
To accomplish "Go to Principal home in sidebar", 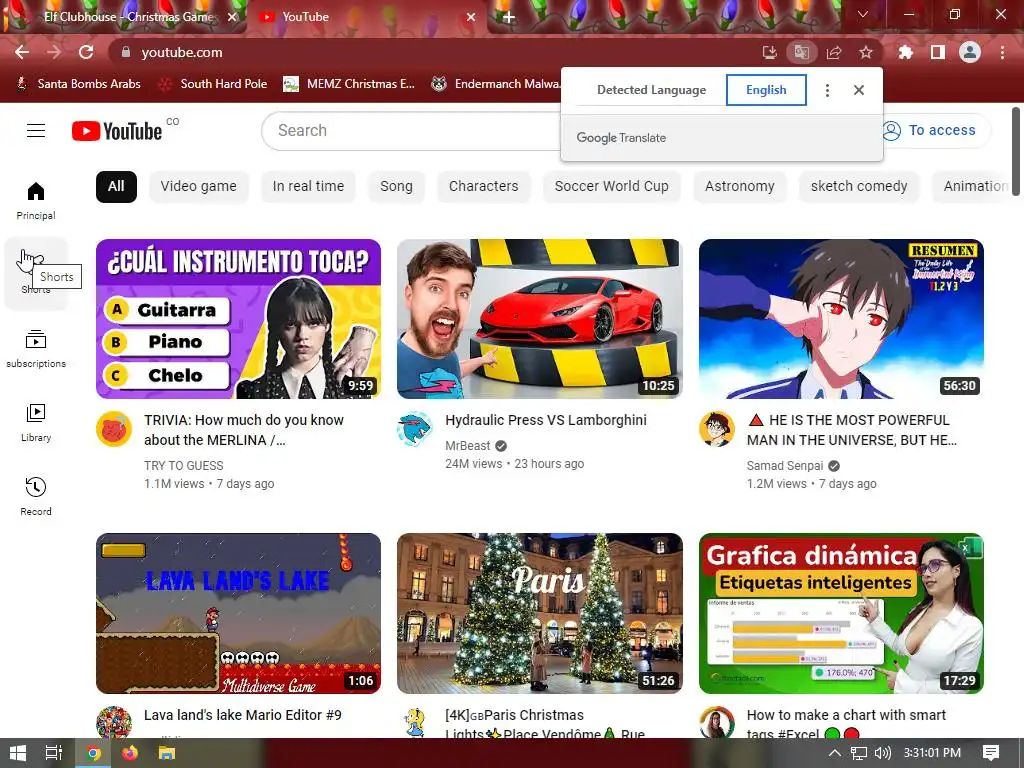I will click(36, 200).
